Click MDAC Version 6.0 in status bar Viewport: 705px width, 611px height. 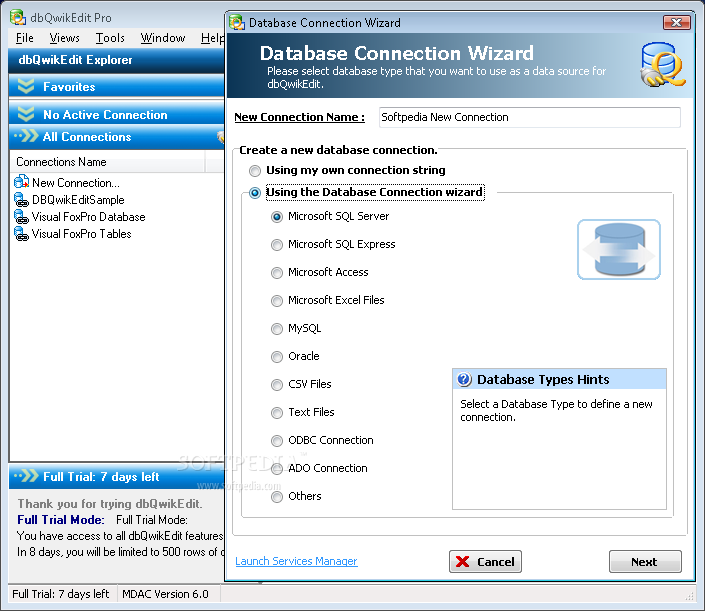[x=165, y=594]
